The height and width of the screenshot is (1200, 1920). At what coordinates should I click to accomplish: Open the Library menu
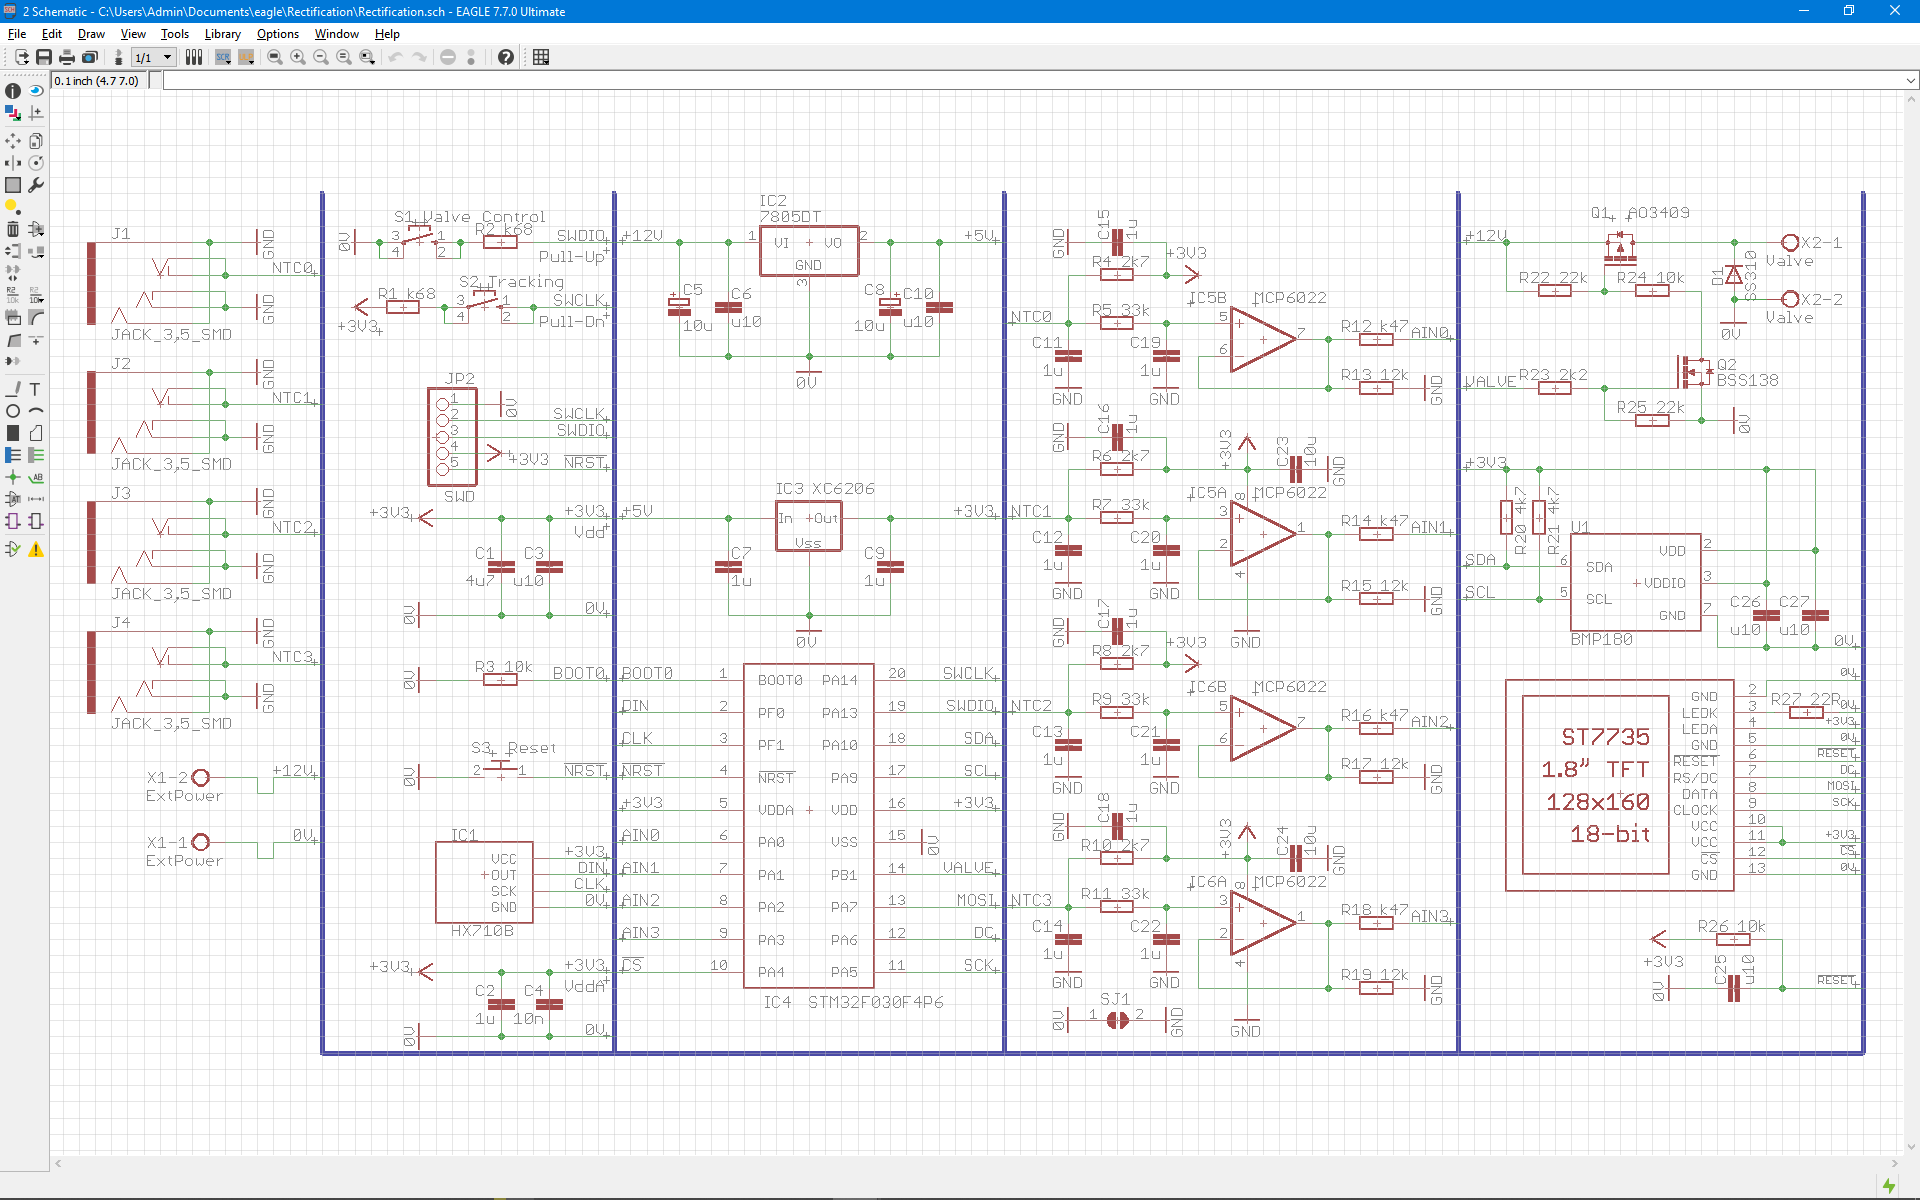[x=222, y=34]
